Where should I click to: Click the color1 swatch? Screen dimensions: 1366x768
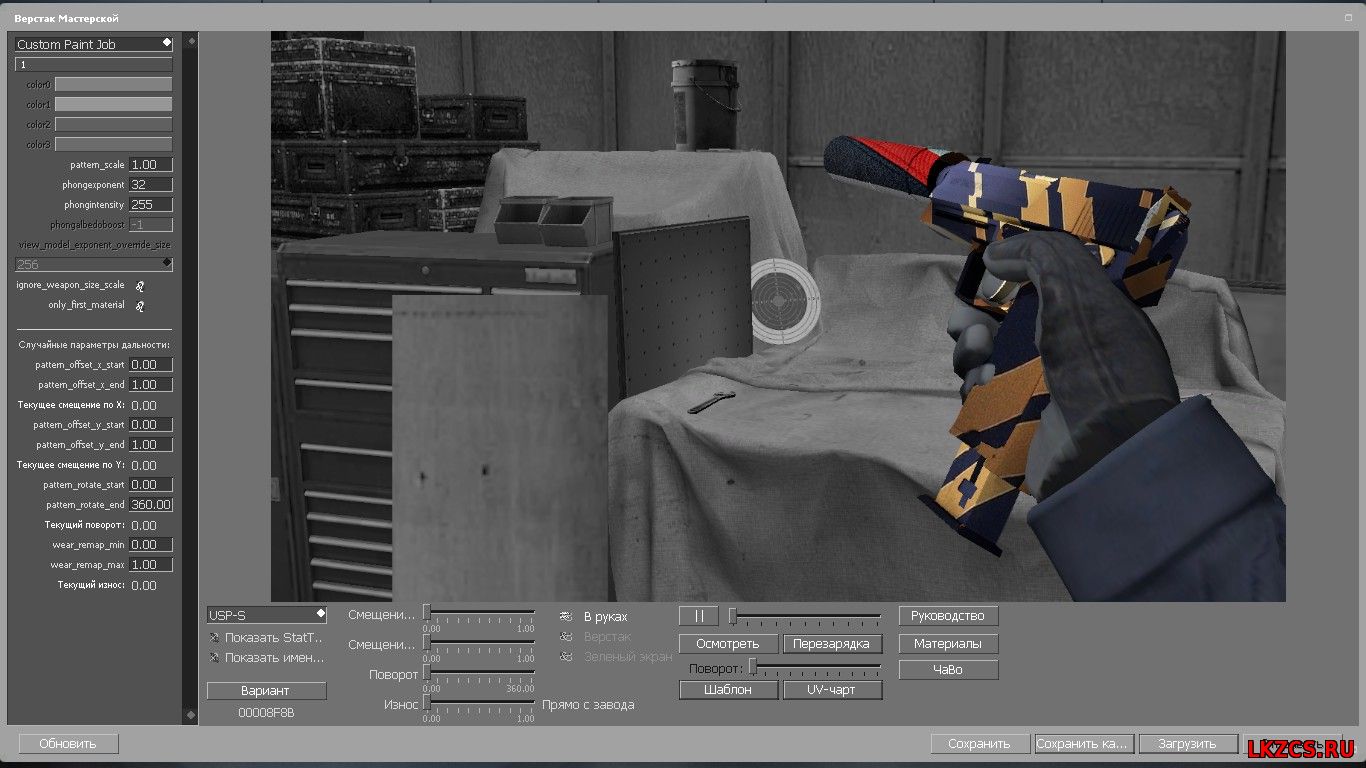click(x=113, y=105)
